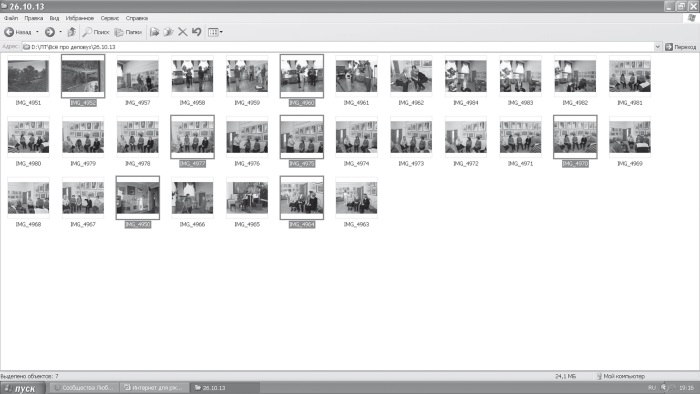Go up one folder level
The image size is (700, 394).
point(71,32)
